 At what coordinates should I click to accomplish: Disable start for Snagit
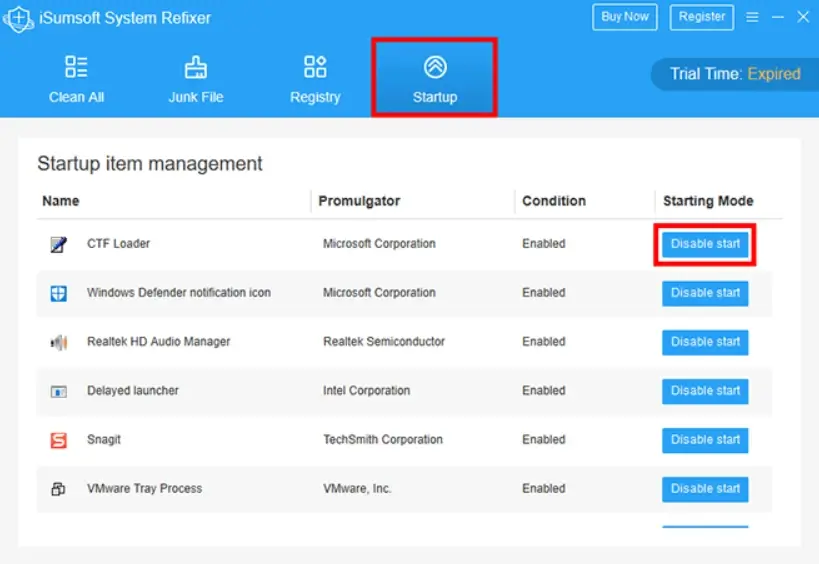point(705,440)
